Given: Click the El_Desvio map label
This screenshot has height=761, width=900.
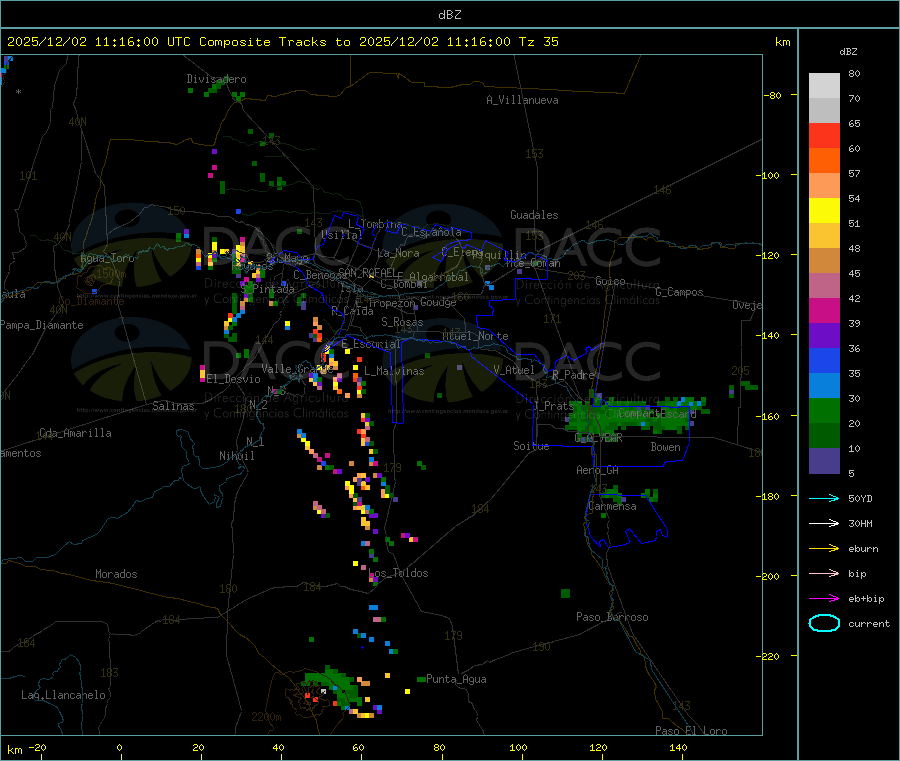Looking at the screenshot, I should click(234, 379).
